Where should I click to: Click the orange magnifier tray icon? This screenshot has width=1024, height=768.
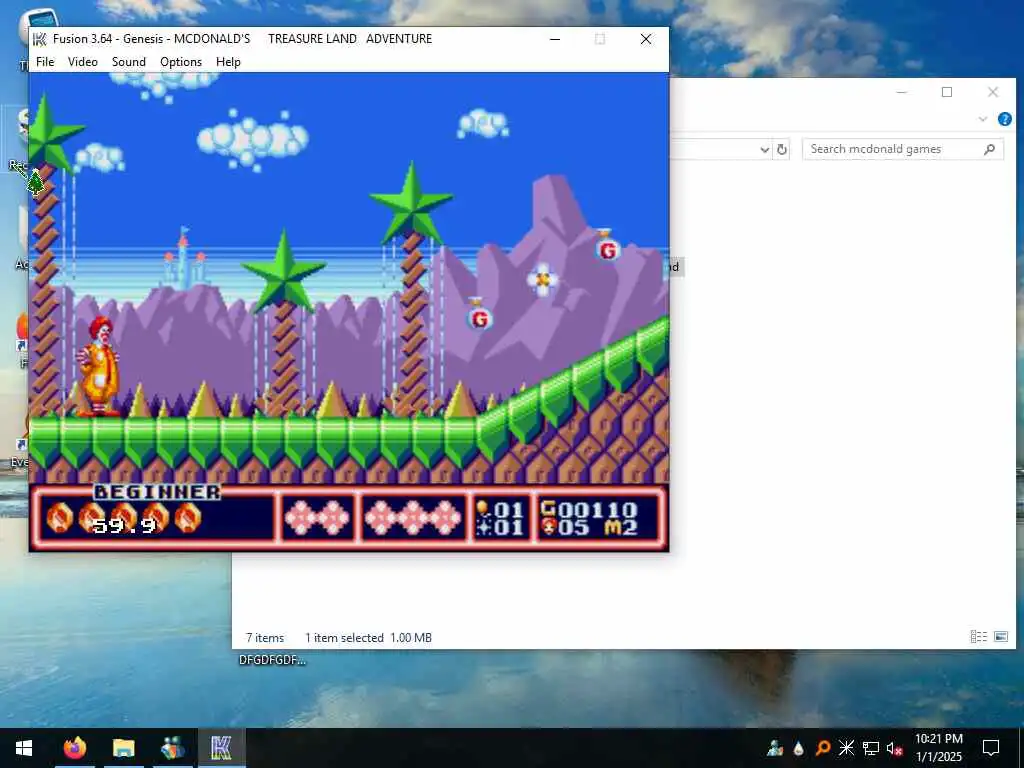[x=823, y=748]
